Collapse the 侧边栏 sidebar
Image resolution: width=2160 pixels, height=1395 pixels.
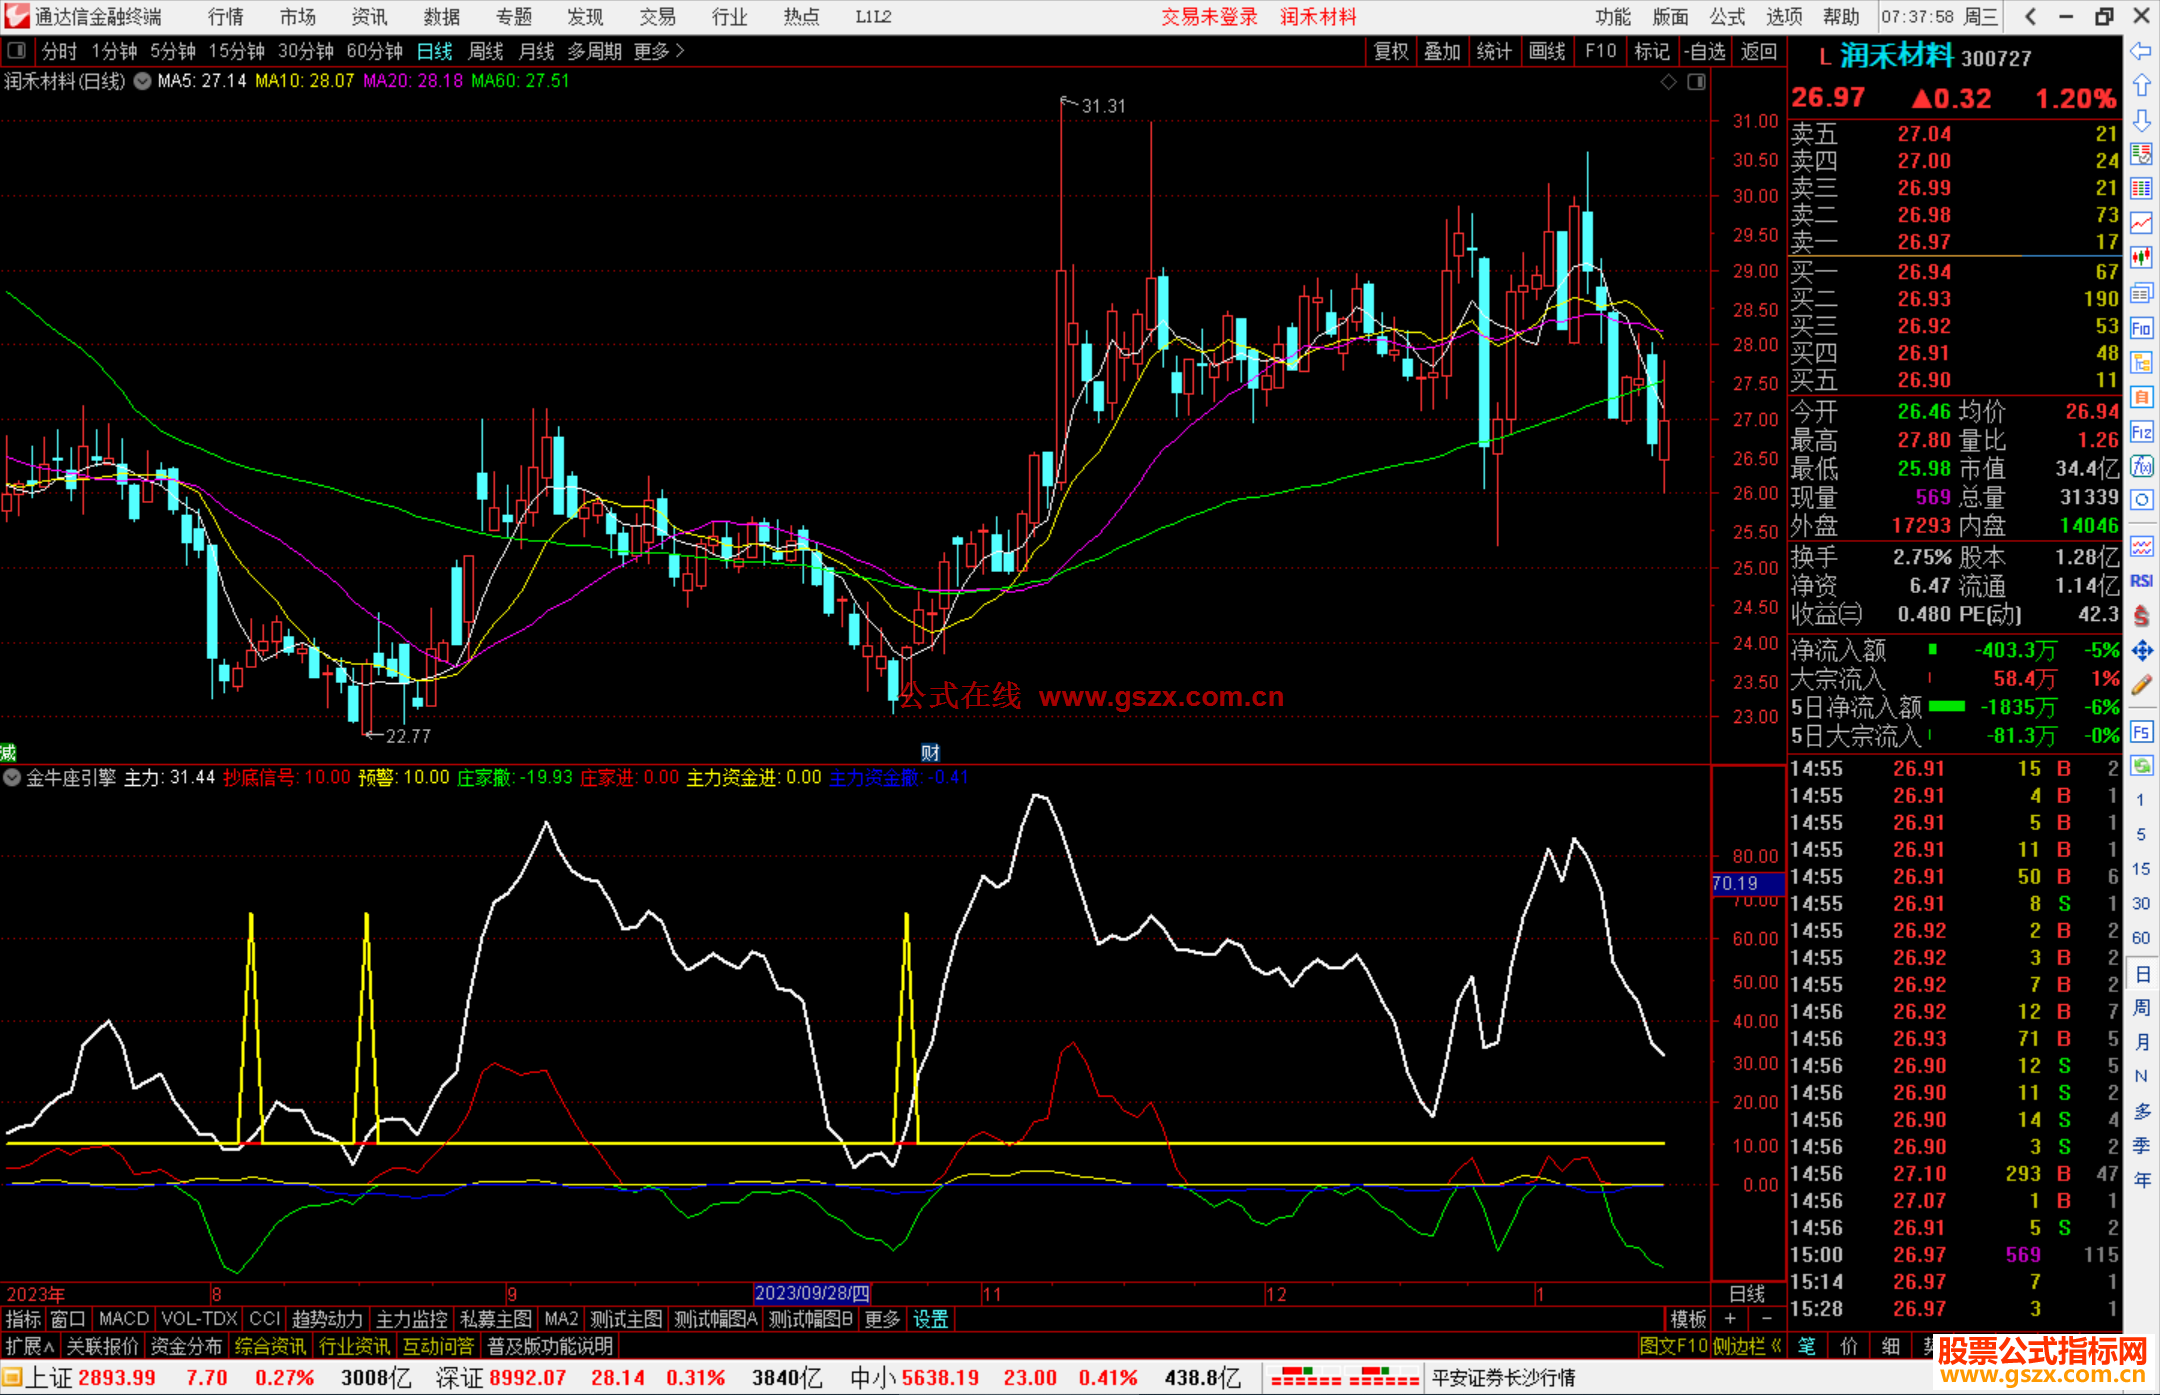point(1747,1346)
